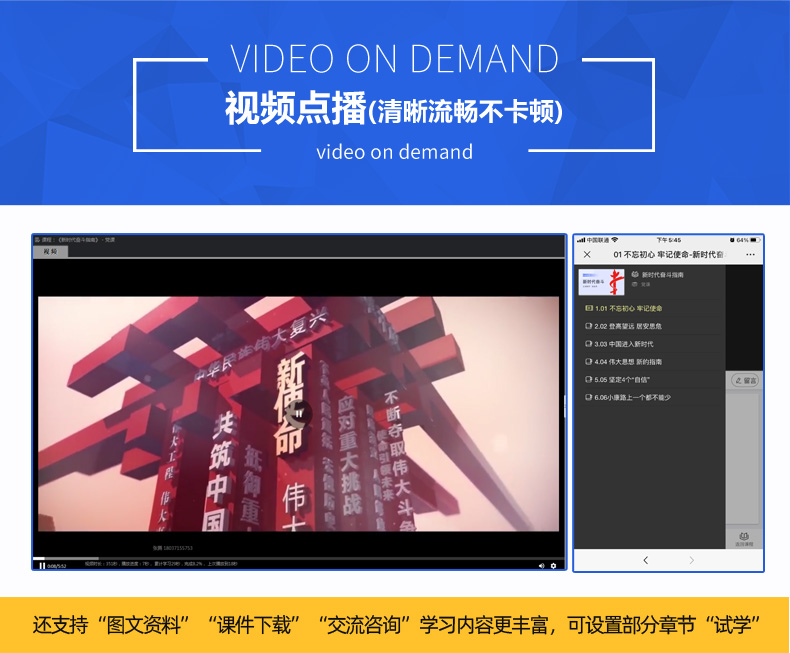Select chapter 3.03 中国进入新时代
This screenshot has width=790, height=653.
tap(619, 344)
